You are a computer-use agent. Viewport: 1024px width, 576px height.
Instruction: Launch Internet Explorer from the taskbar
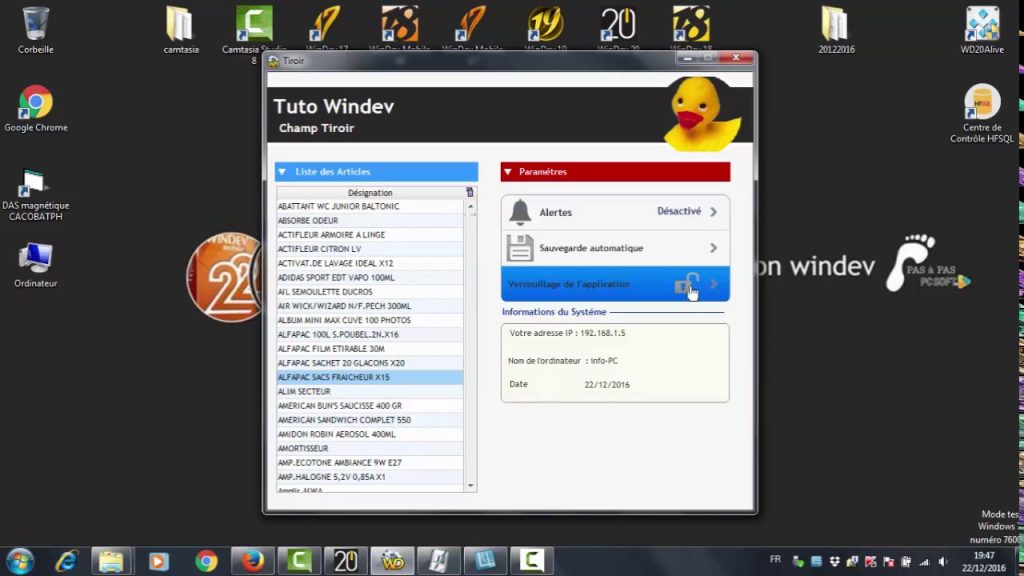point(66,561)
